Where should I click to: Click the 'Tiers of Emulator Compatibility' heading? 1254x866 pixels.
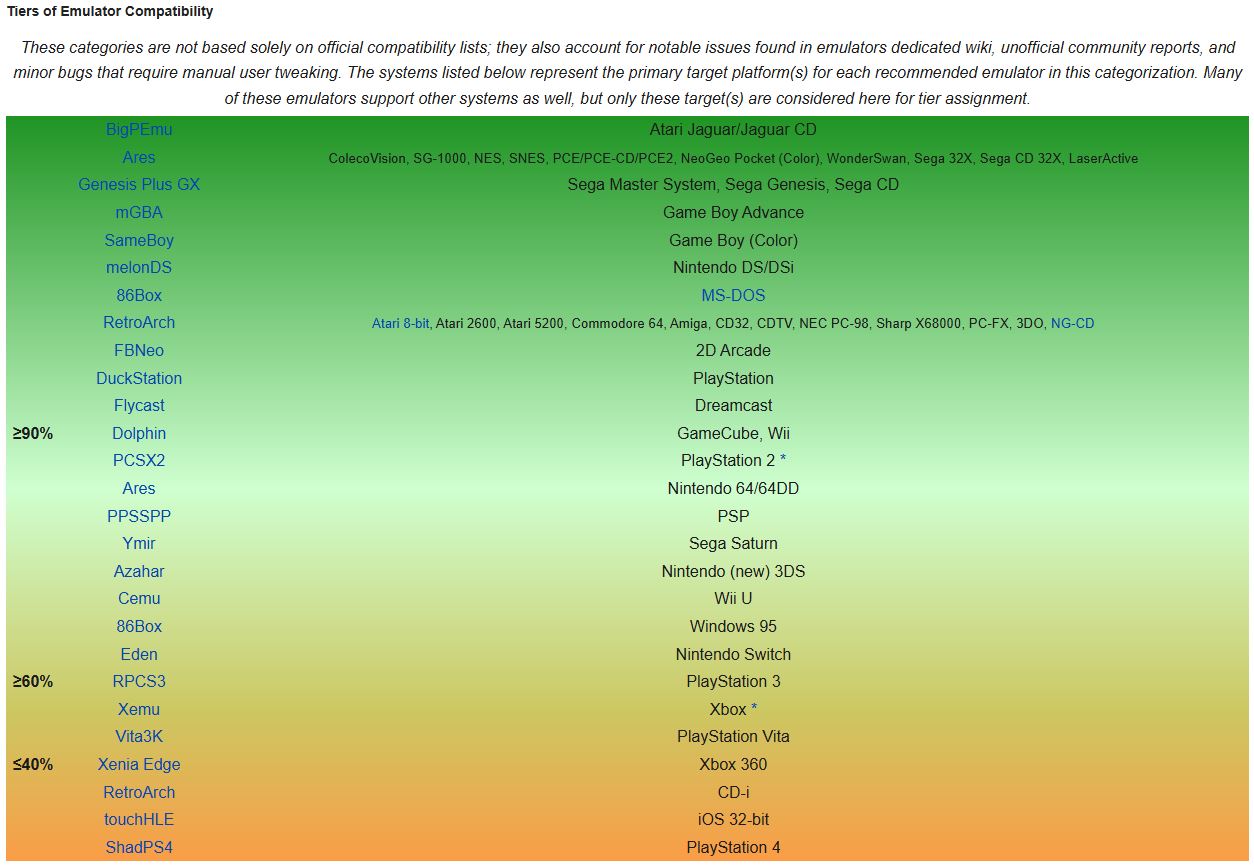pyautogui.click(x=110, y=12)
